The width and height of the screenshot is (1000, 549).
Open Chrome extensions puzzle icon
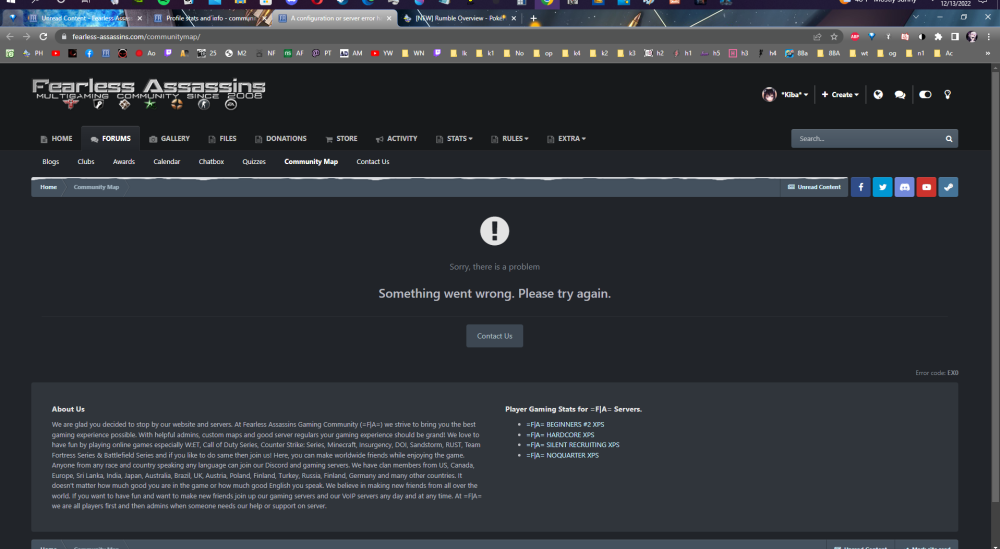(x=938, y=36)
